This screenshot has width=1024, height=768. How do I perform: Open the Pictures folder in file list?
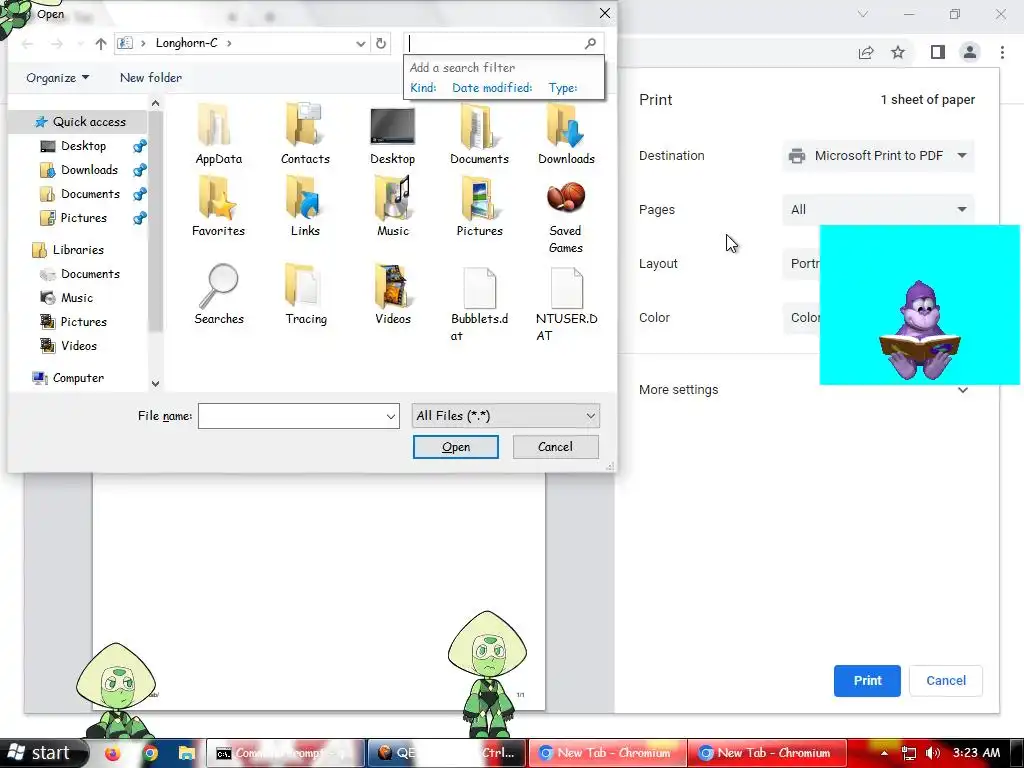click(479, 206)
